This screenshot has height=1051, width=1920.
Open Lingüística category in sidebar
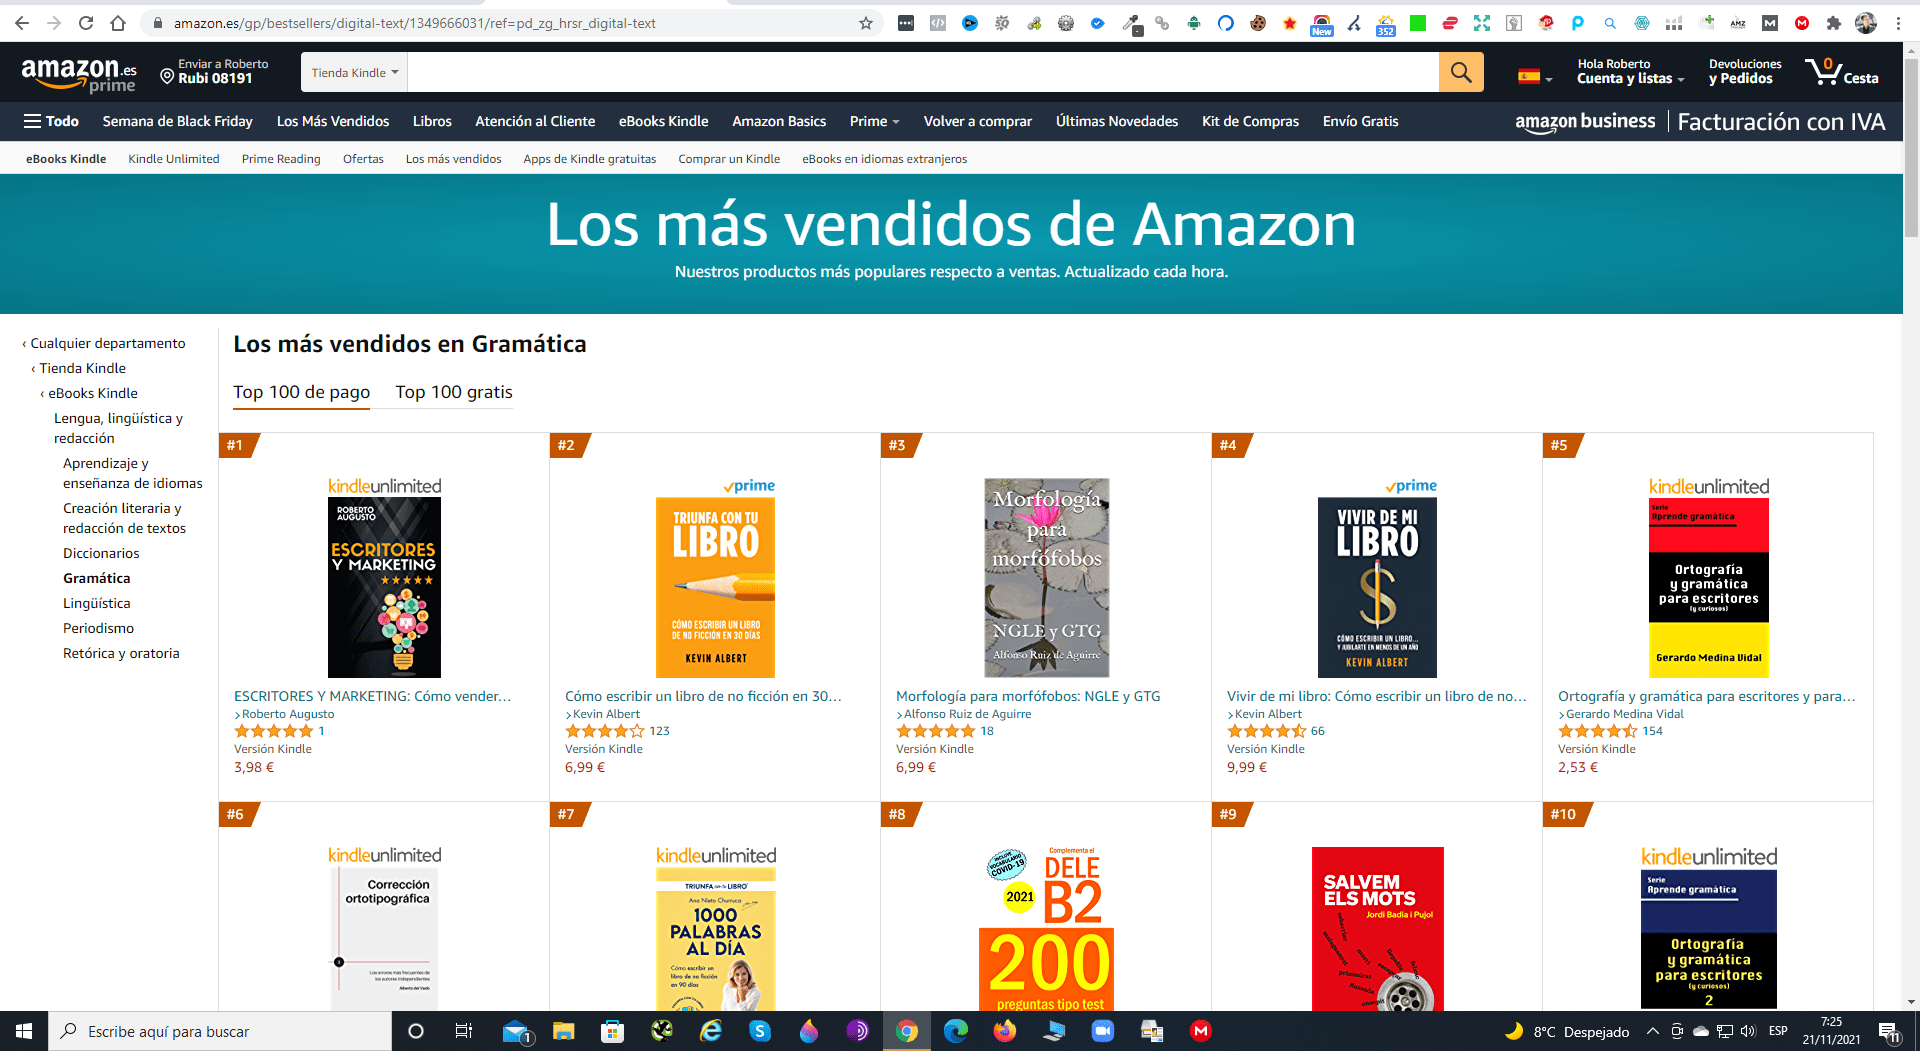click(97, 603)
